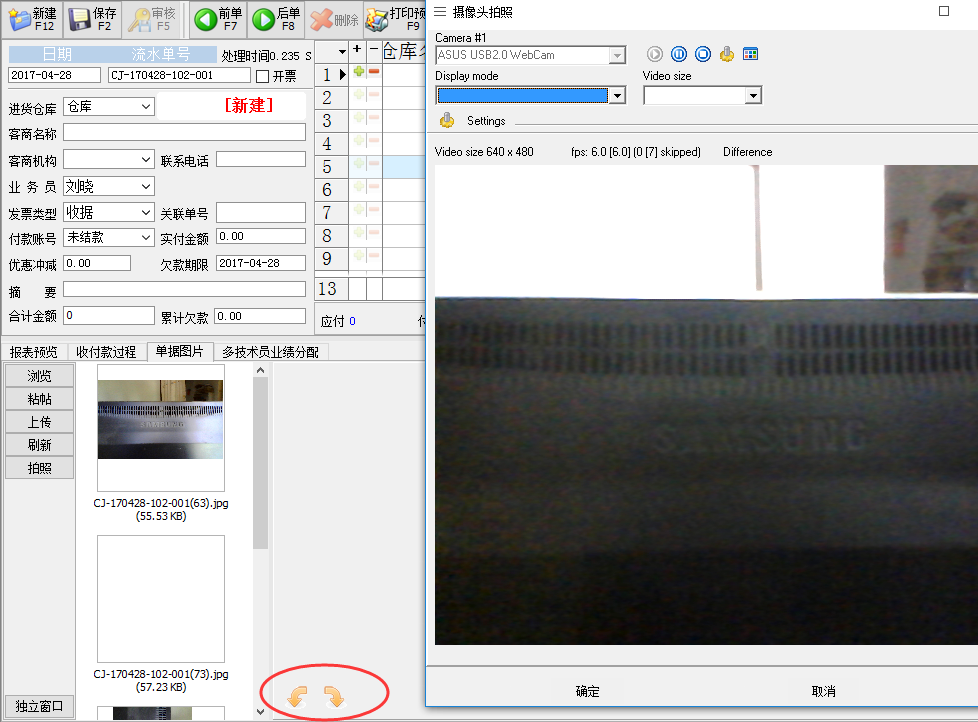This screenshot has width=978, height=722.
Task: Open the camera color grid icon
Action: [x=751, y=54]
